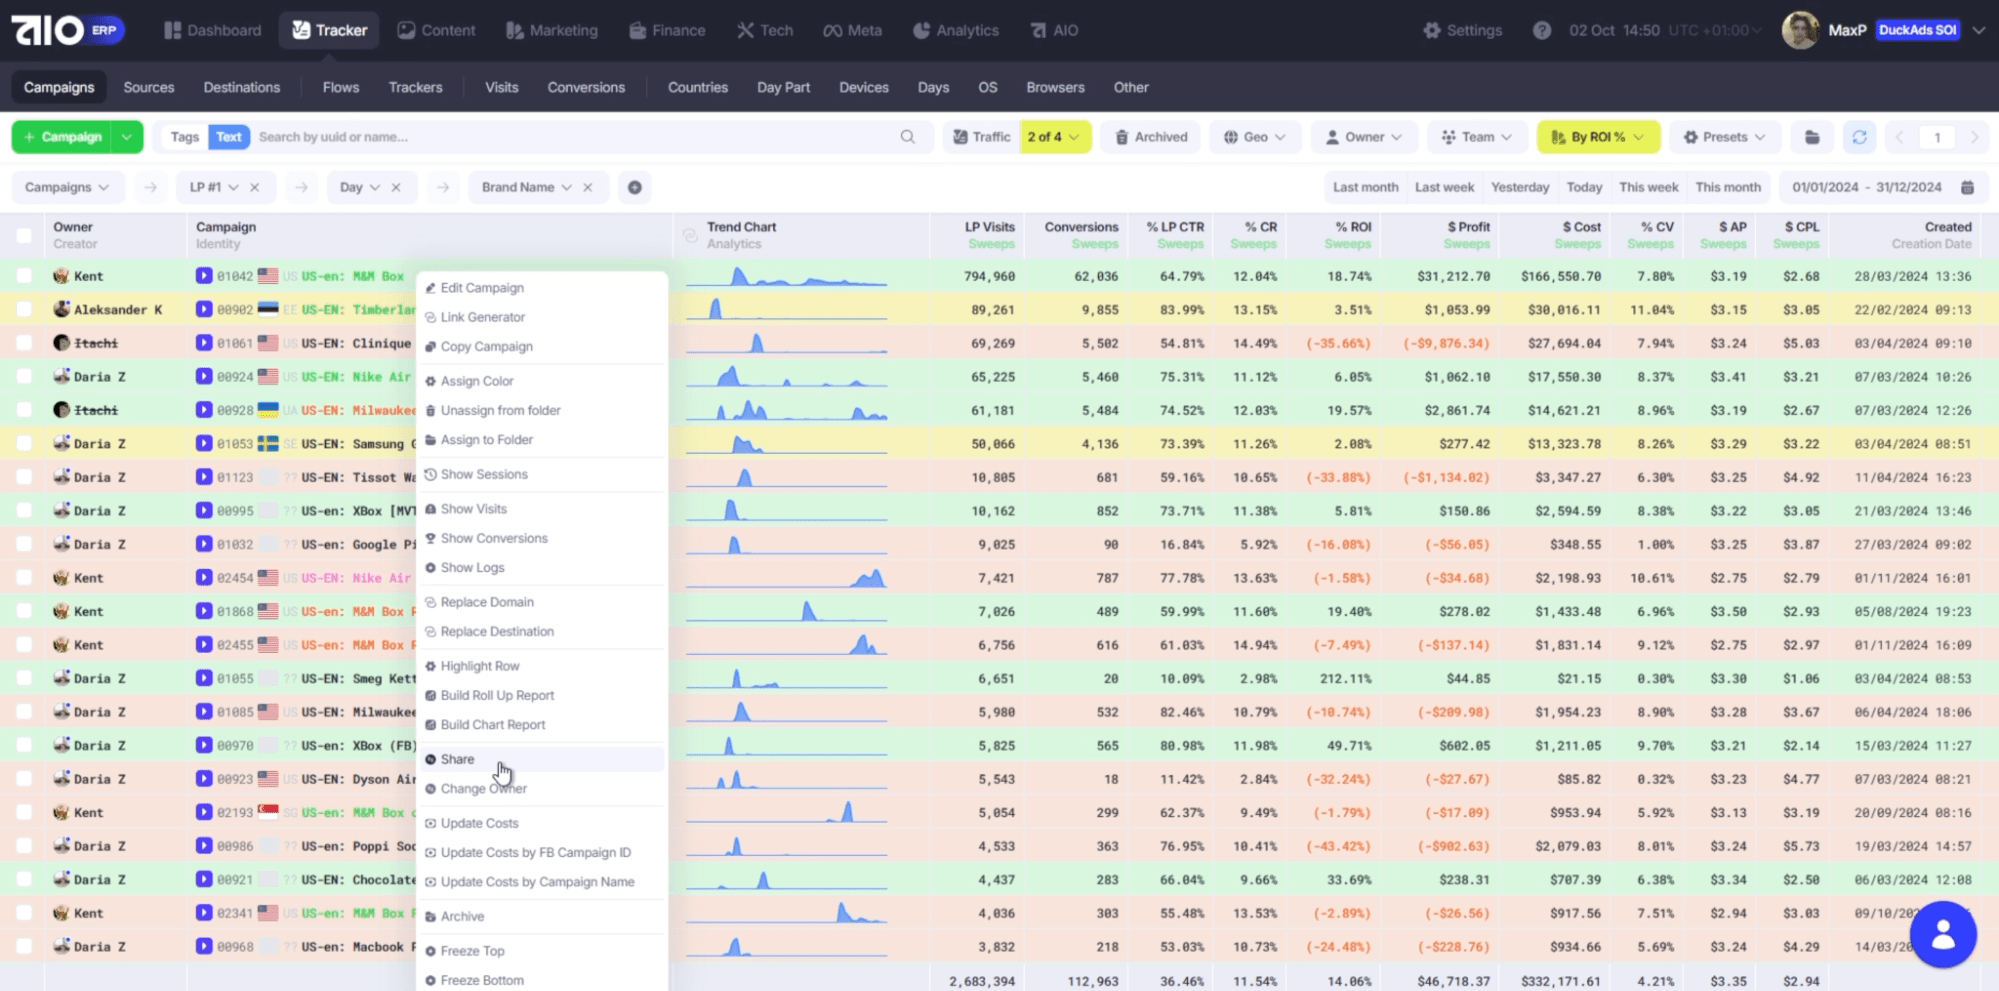The height and width of the screenshot is (991, 1999).
Task: Select the Aleksander K row checkbox
Action: click(24, 310)
